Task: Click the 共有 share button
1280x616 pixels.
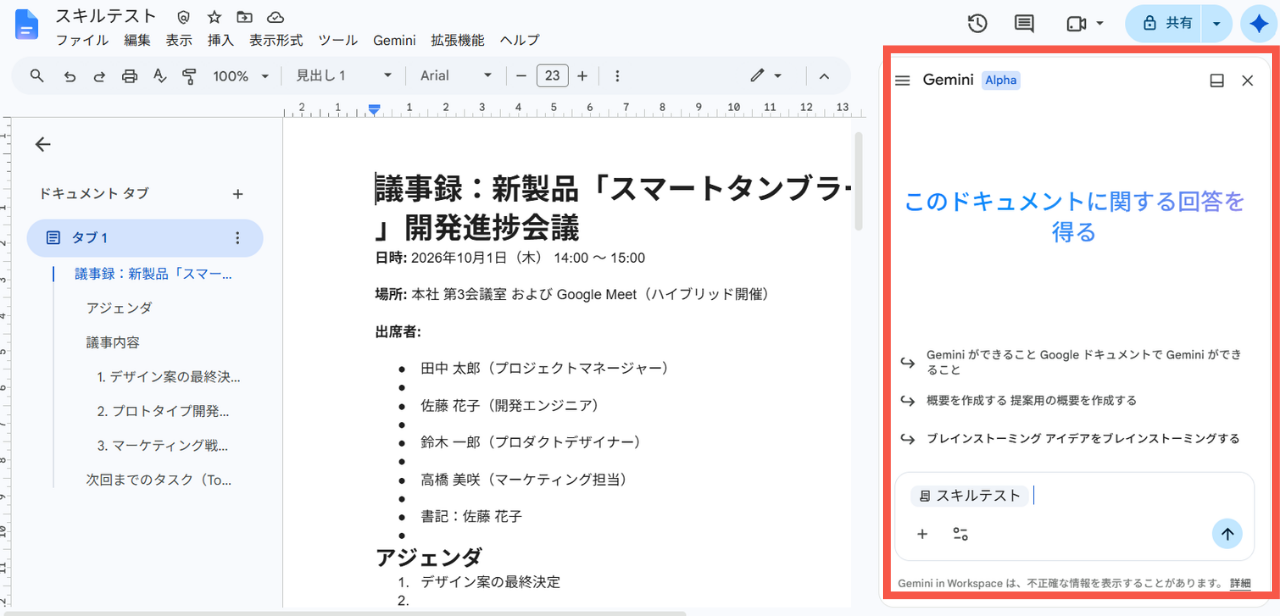Action: 1166,23
